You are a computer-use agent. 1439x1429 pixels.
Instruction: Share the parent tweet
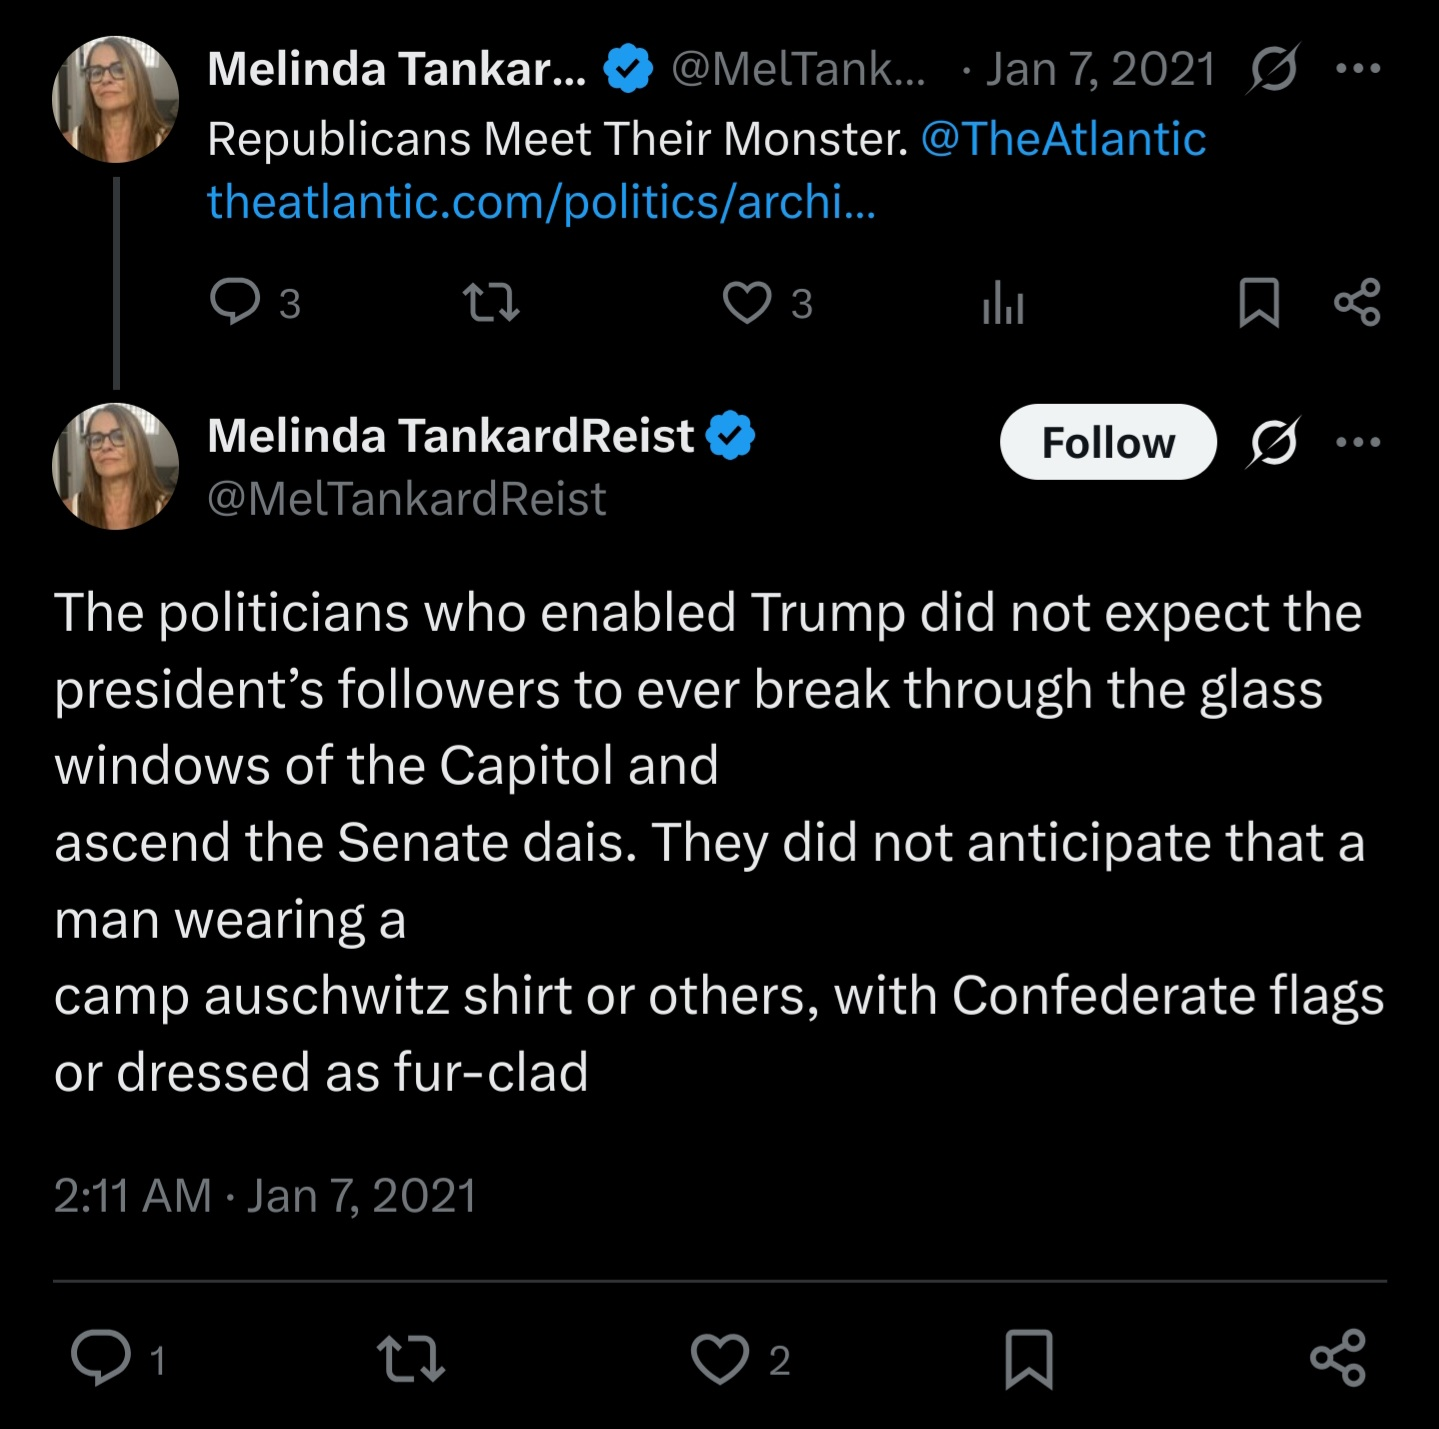click(x=1357, y=302)
